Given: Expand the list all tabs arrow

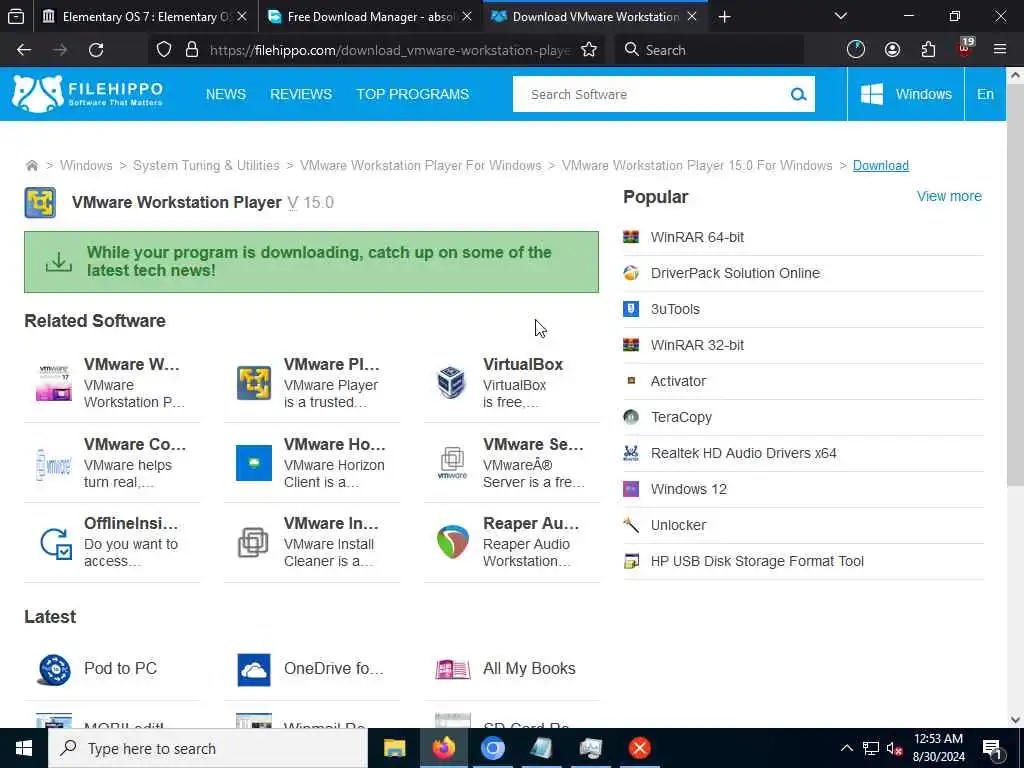Looking at the screenshot, I should [x=841, y=16].
